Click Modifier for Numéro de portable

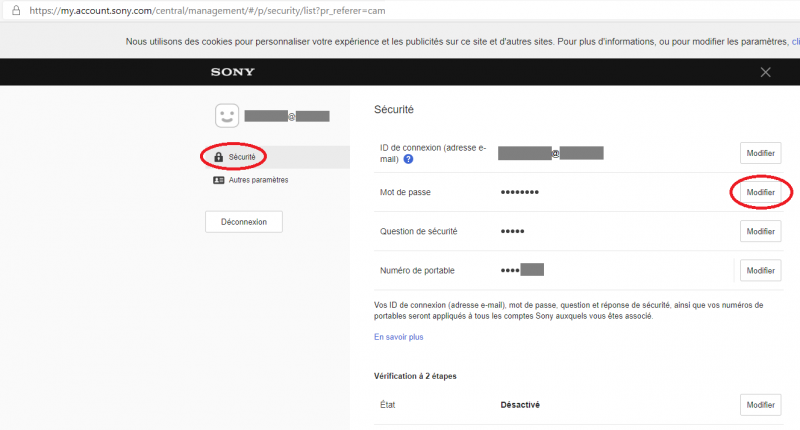(760, 270)
